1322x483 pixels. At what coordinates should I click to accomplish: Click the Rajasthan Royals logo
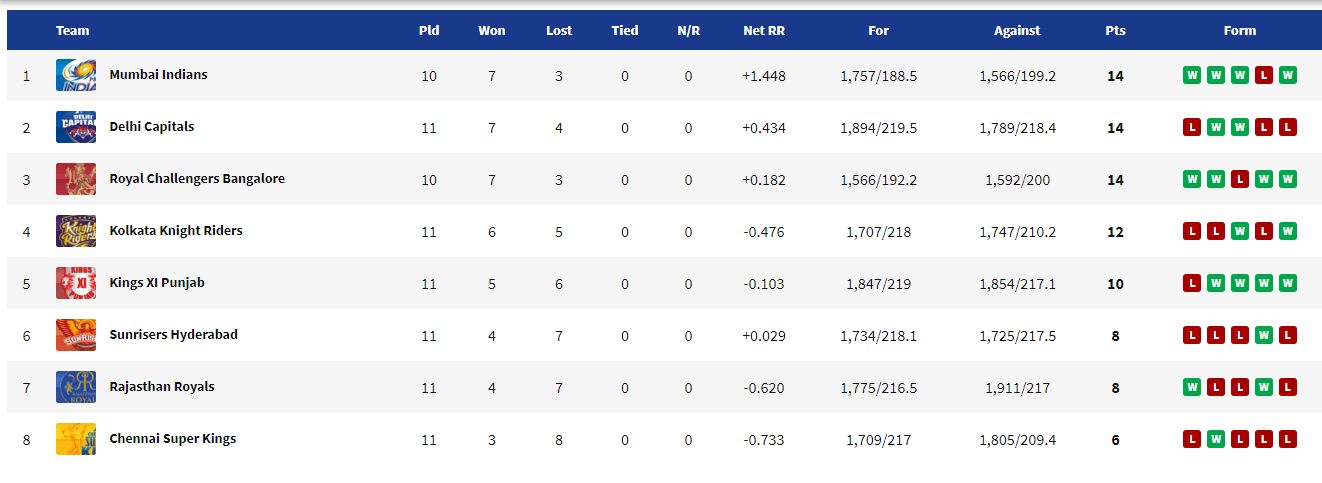[76, 387]
